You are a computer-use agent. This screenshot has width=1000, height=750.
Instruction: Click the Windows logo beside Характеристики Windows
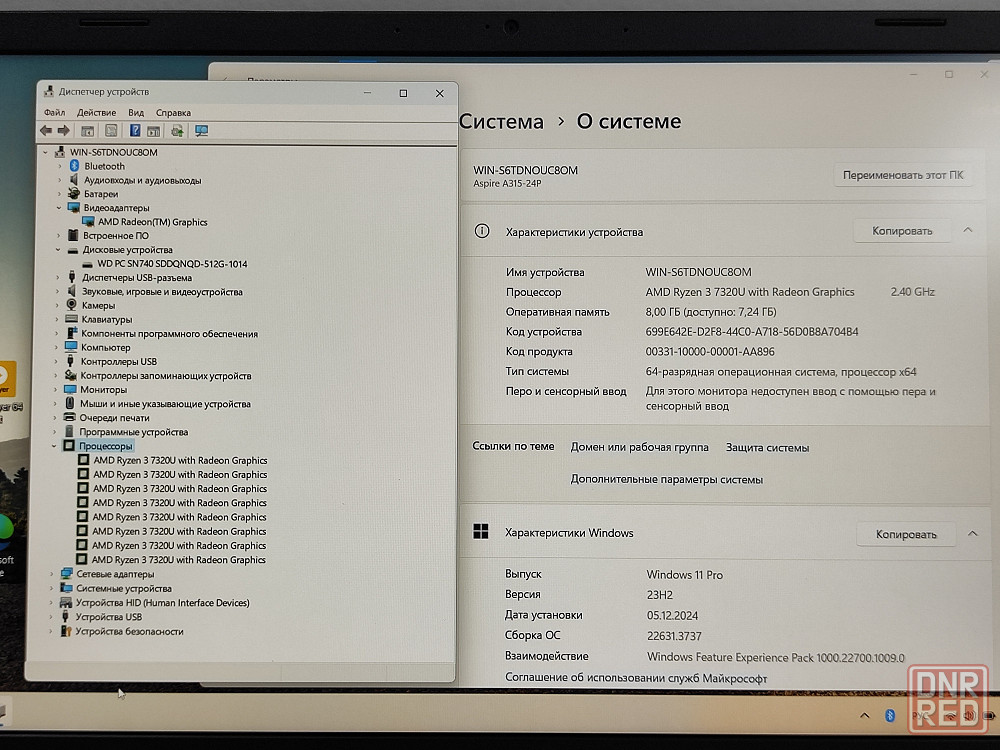(x=481, y=531)
